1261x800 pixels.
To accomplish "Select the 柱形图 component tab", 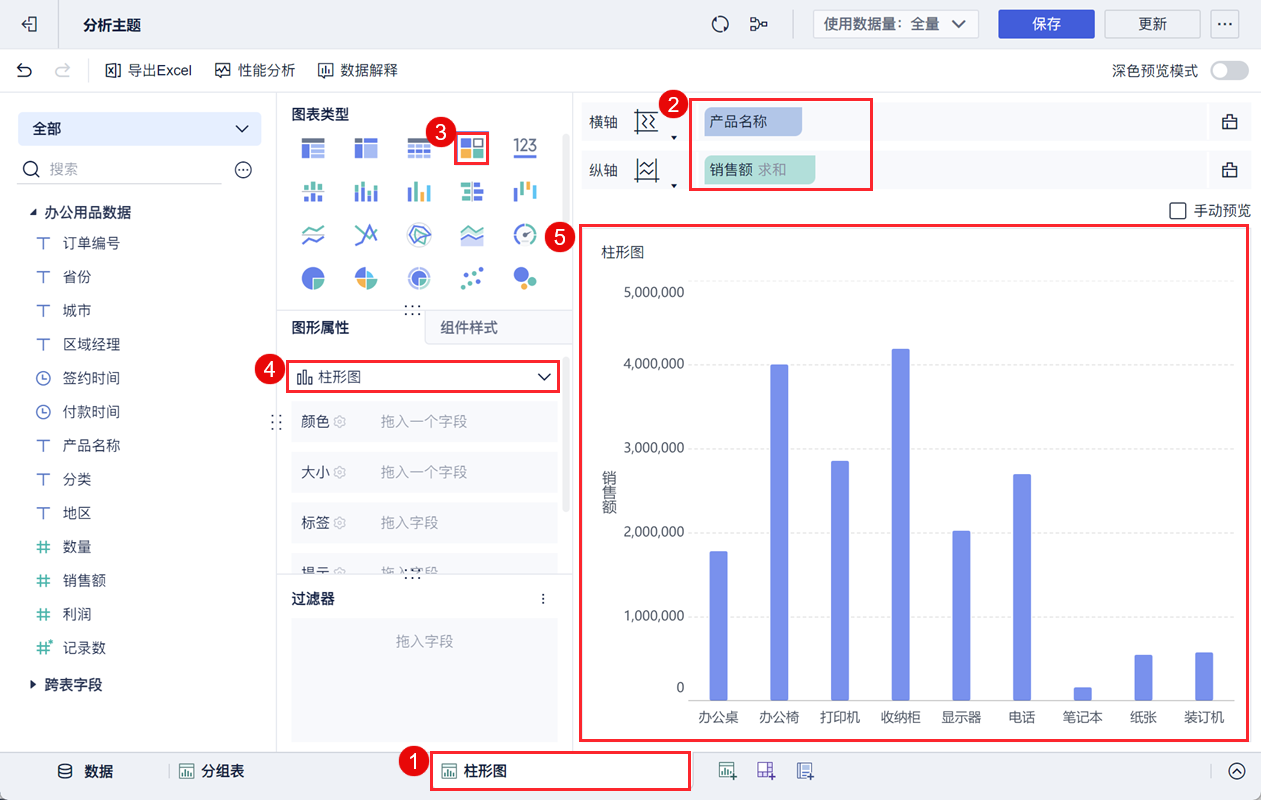I will tap(560, 771).
